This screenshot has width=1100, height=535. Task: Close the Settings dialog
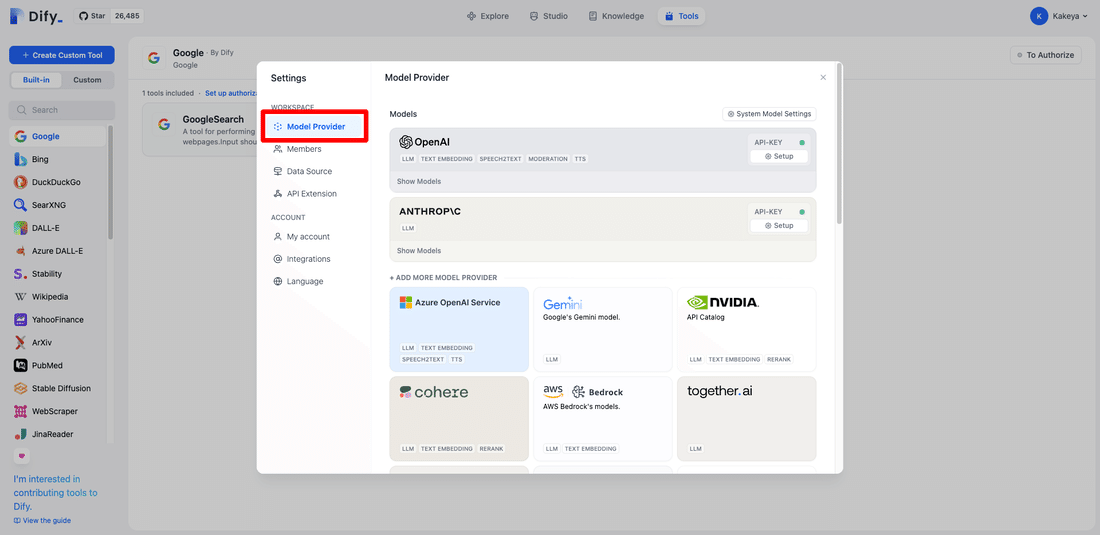(823, 78)
